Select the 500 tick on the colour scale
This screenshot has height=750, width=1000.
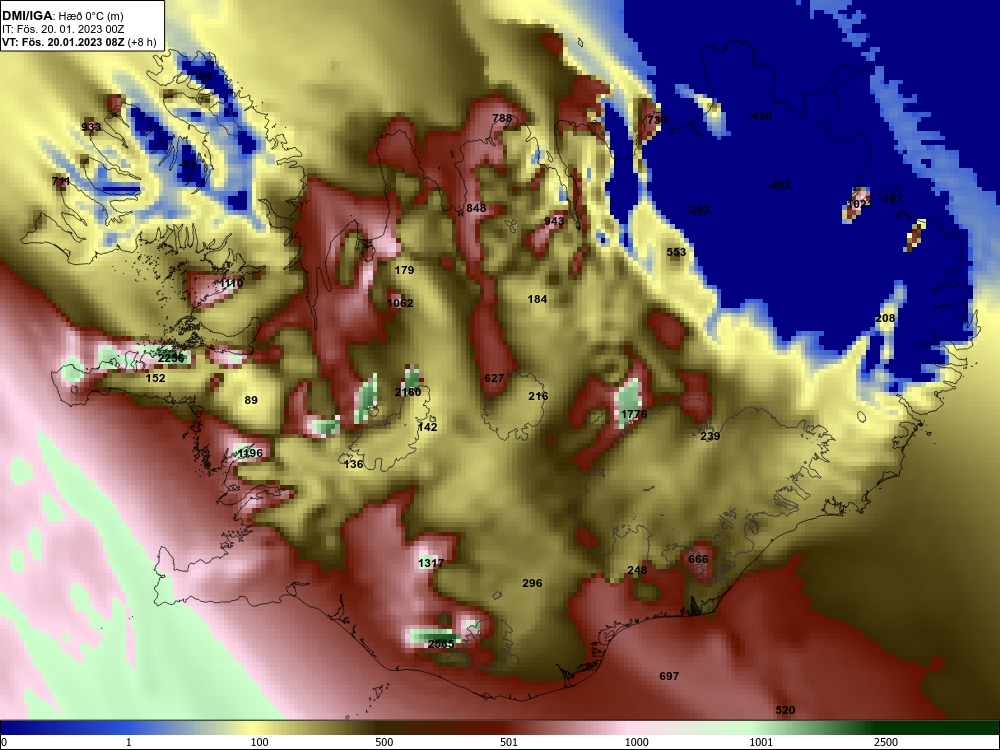tap(384, 742)
